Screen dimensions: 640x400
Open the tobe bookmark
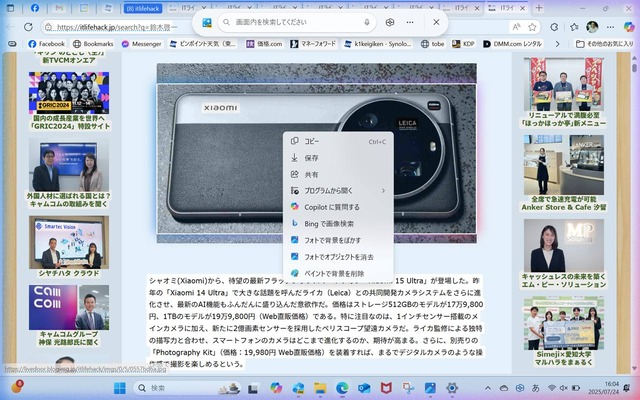432,44
